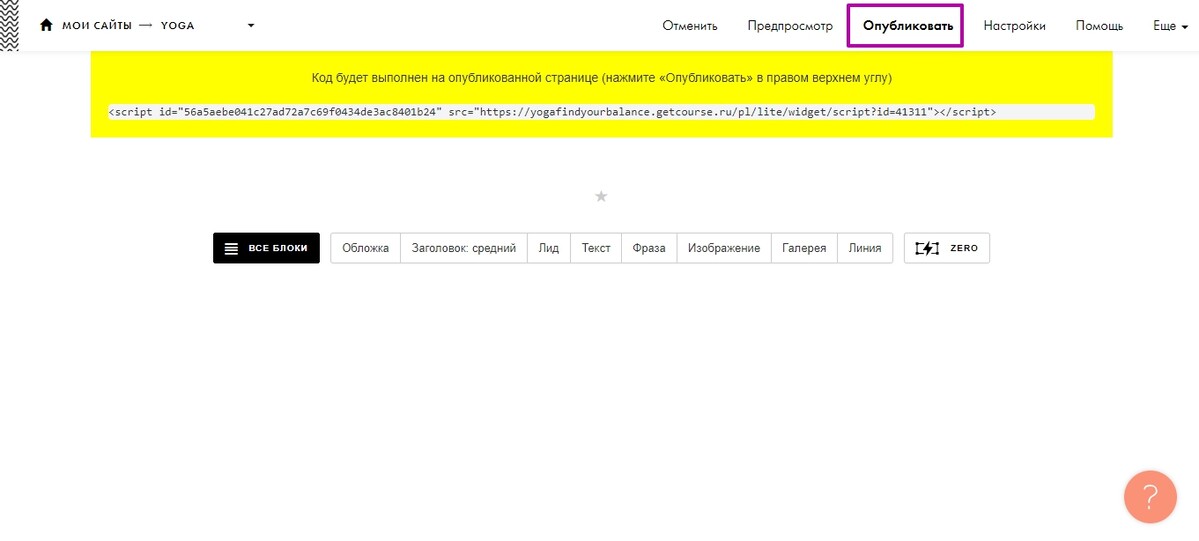Open Предпросмотр of the page
The height and width of the screenshot is (541, 1199).
790,26
